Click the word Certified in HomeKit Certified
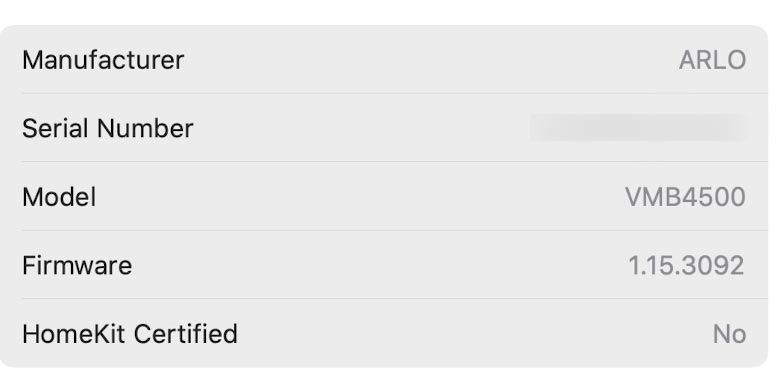This screenshot has width=784, height=386. (x=186, y=334)
